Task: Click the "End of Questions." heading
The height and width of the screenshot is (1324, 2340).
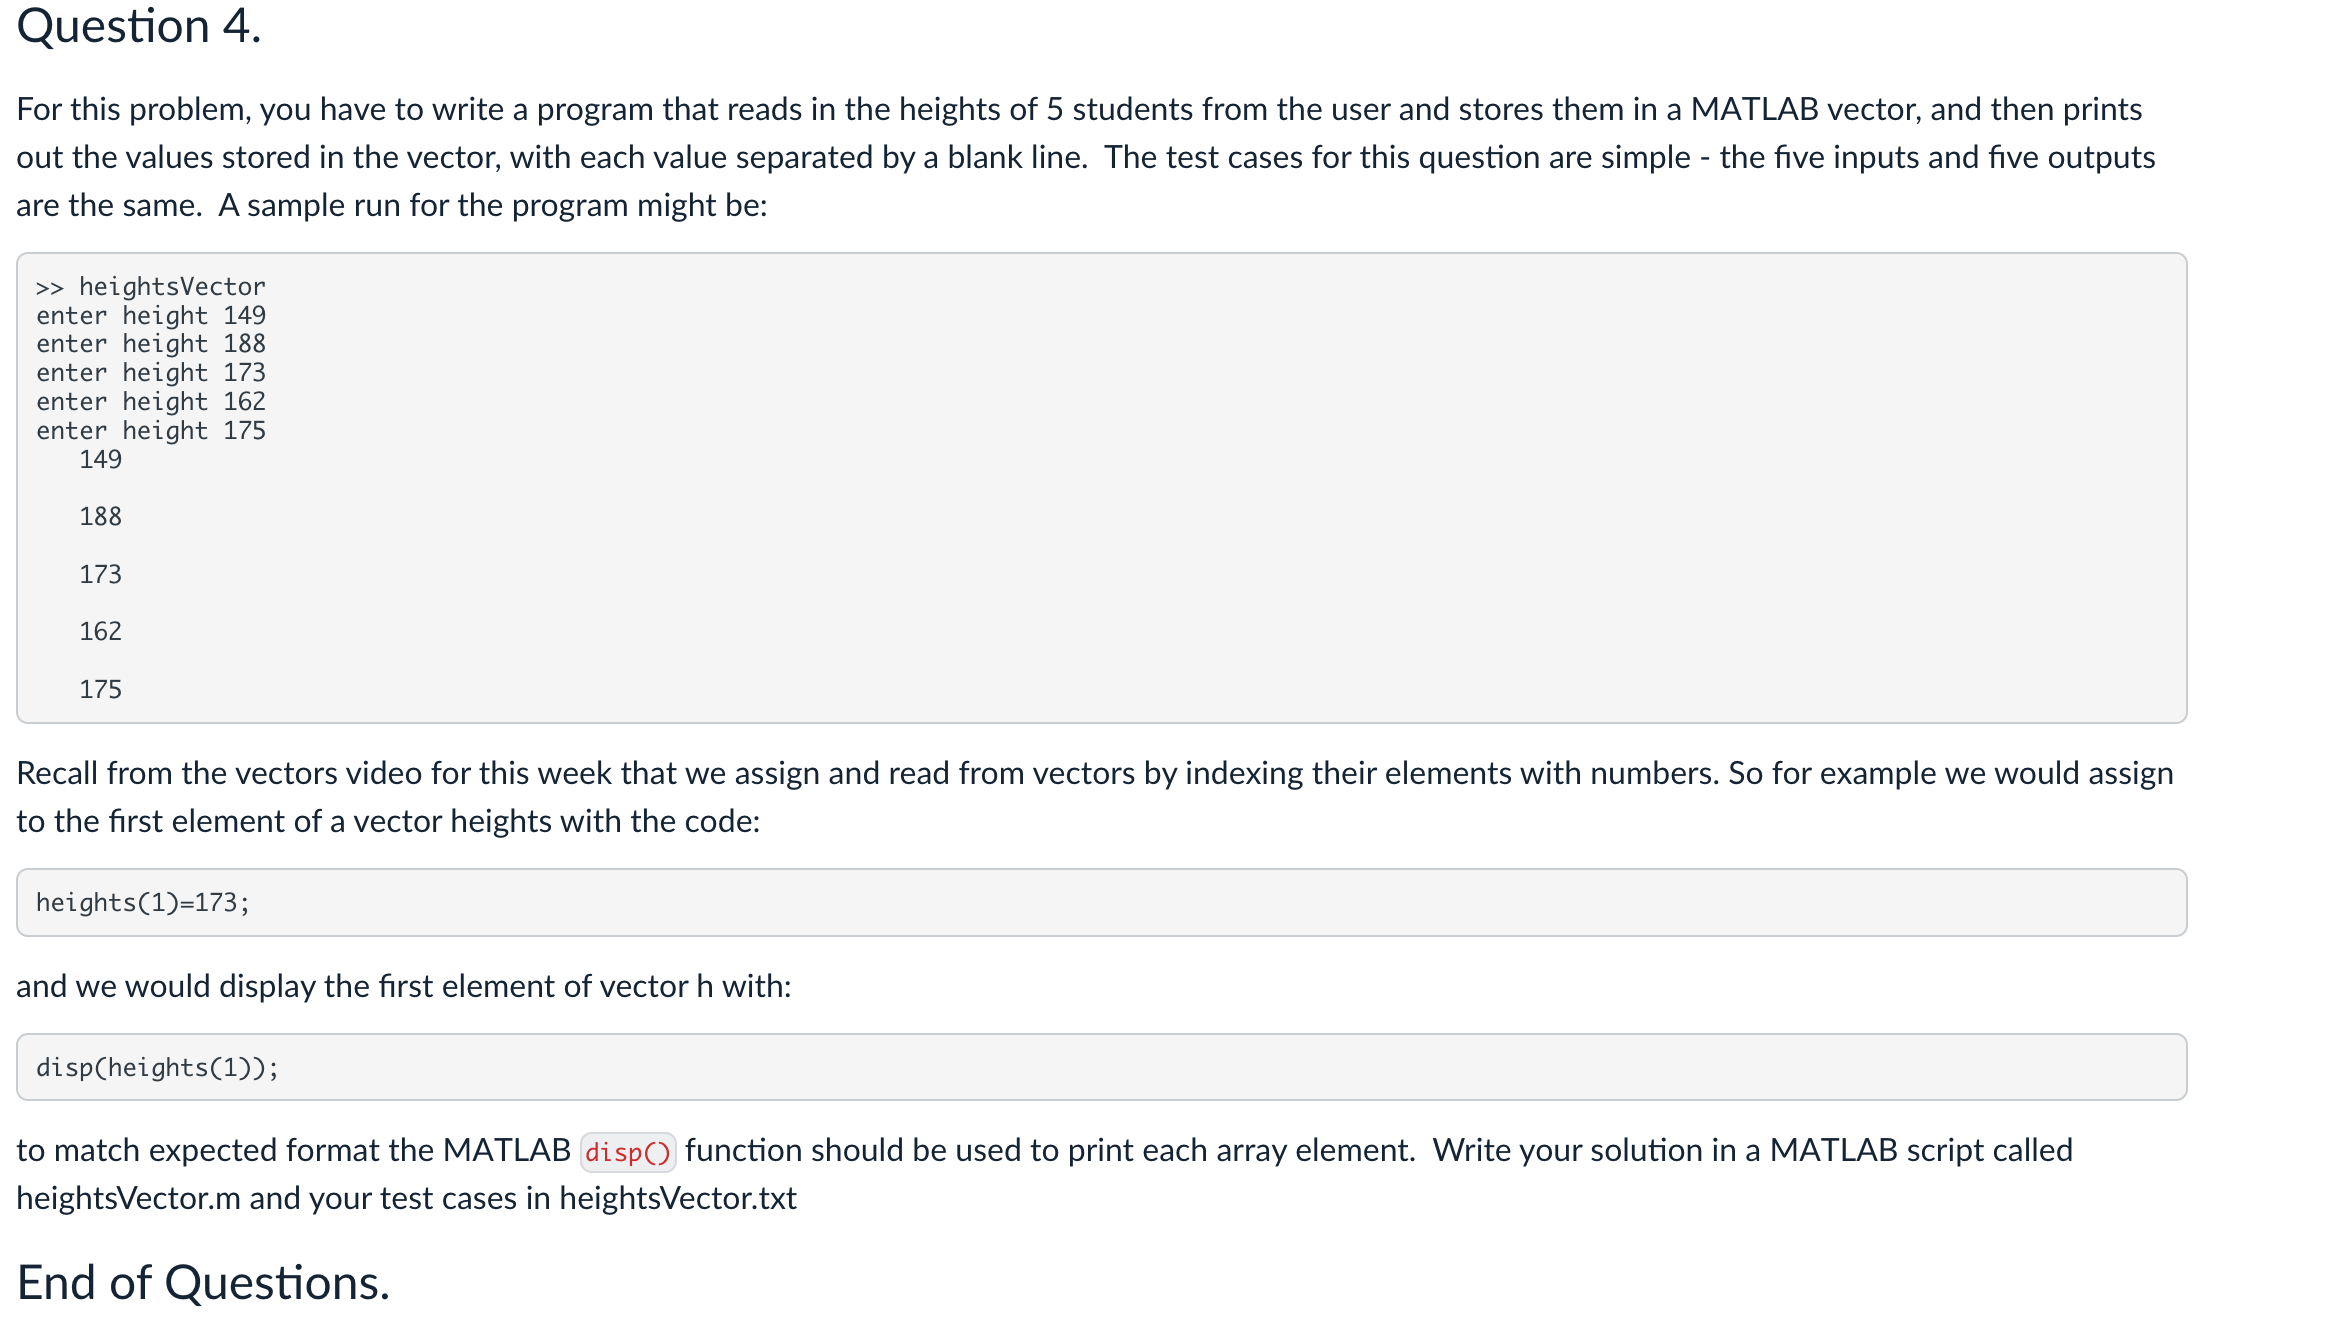Action: coord(203,1282)
